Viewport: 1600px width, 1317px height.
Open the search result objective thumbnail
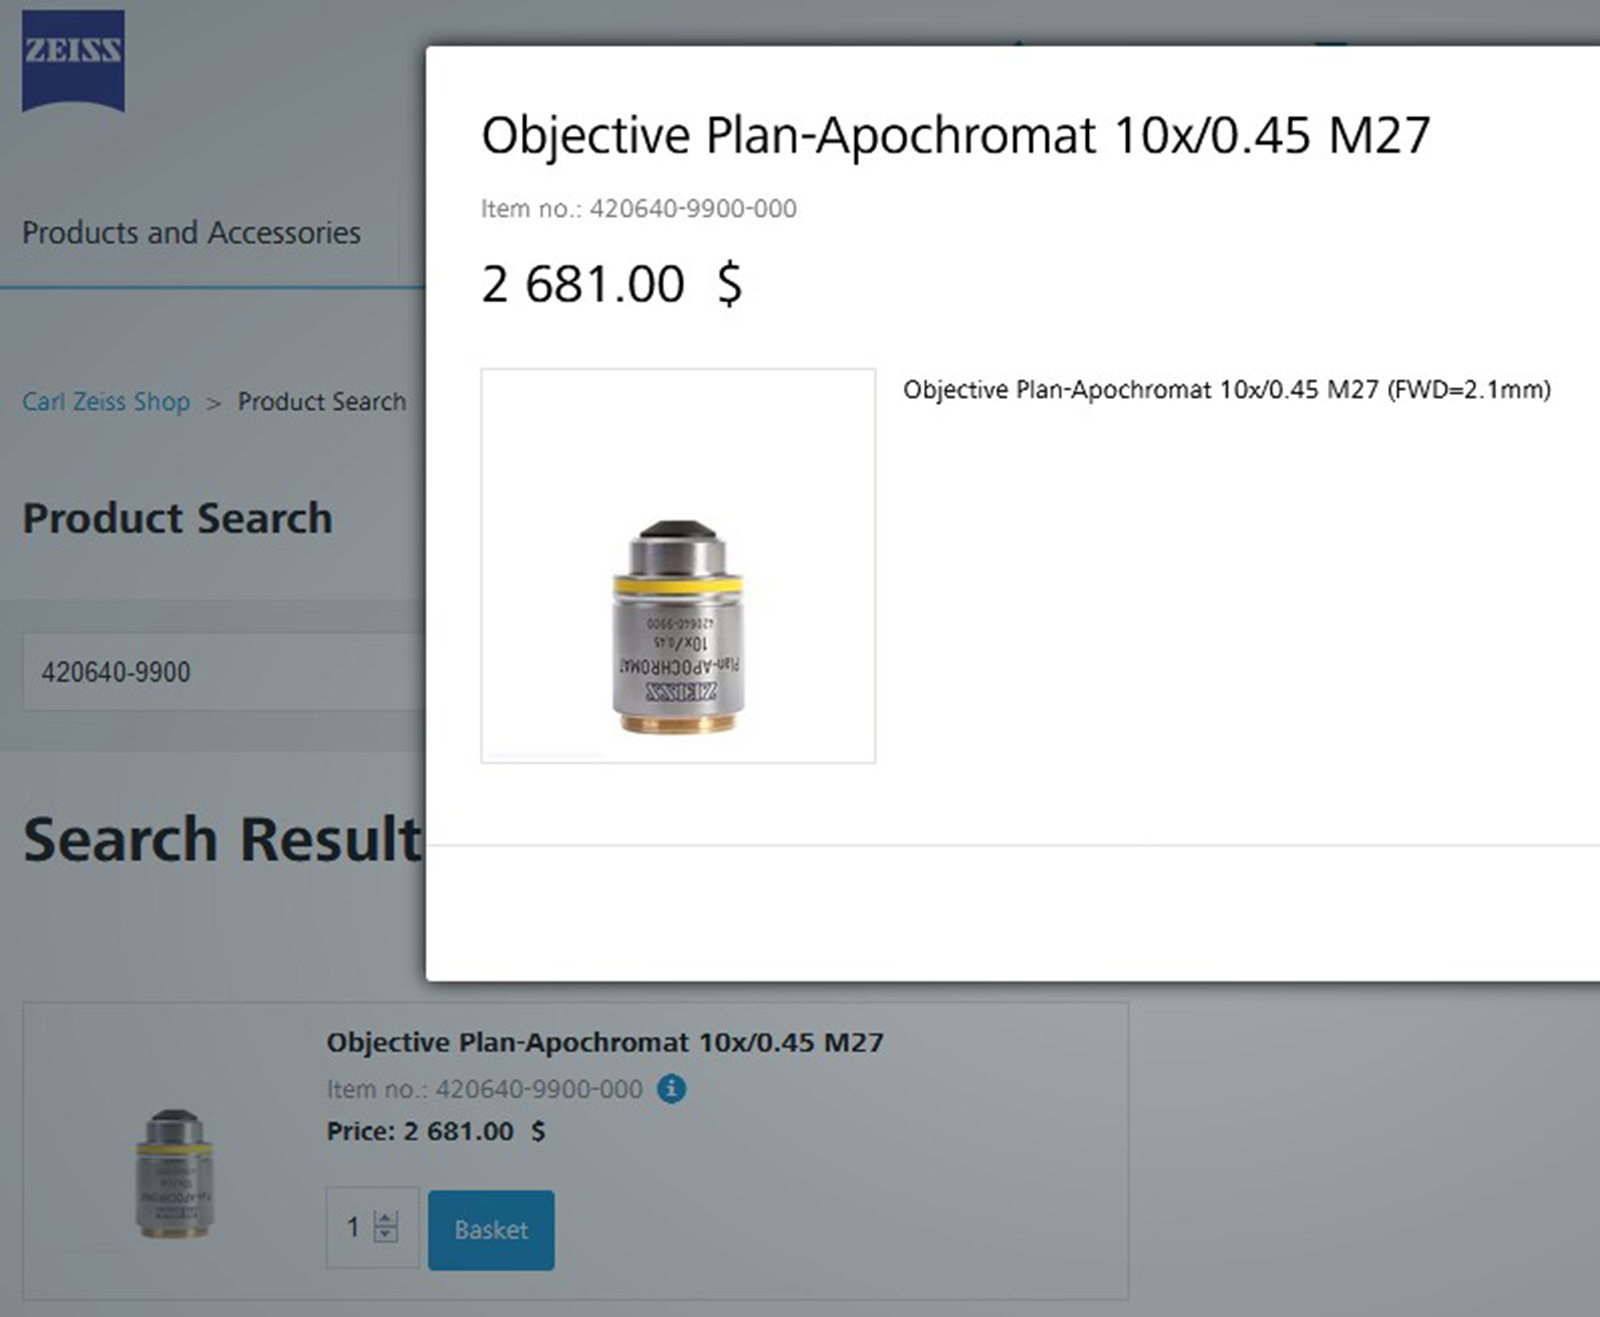pos(174,1173)
